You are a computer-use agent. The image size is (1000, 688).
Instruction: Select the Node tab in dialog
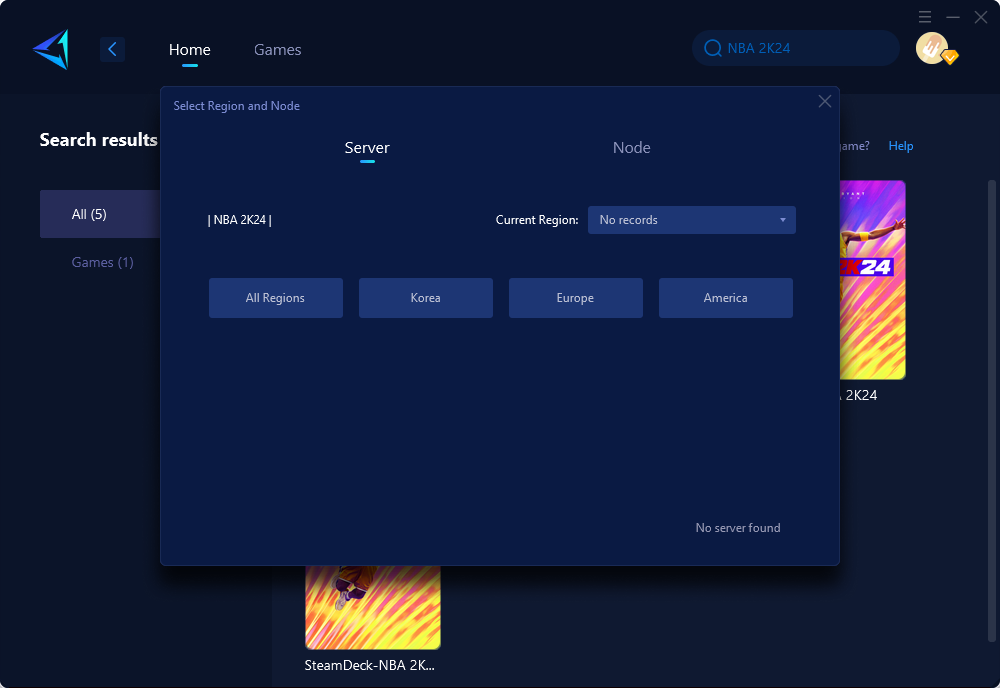(x=631, y=148)
